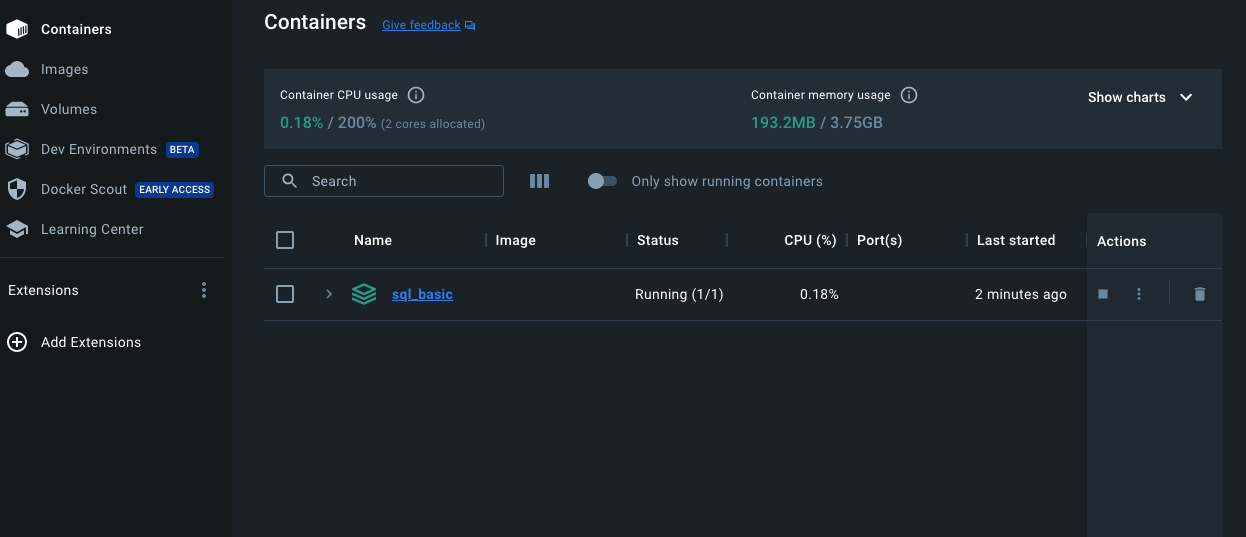This screenshot has height=537, width=1246.
Task: Sort by the Name column header
Action: pyautogui.click(x=373, y=240)
